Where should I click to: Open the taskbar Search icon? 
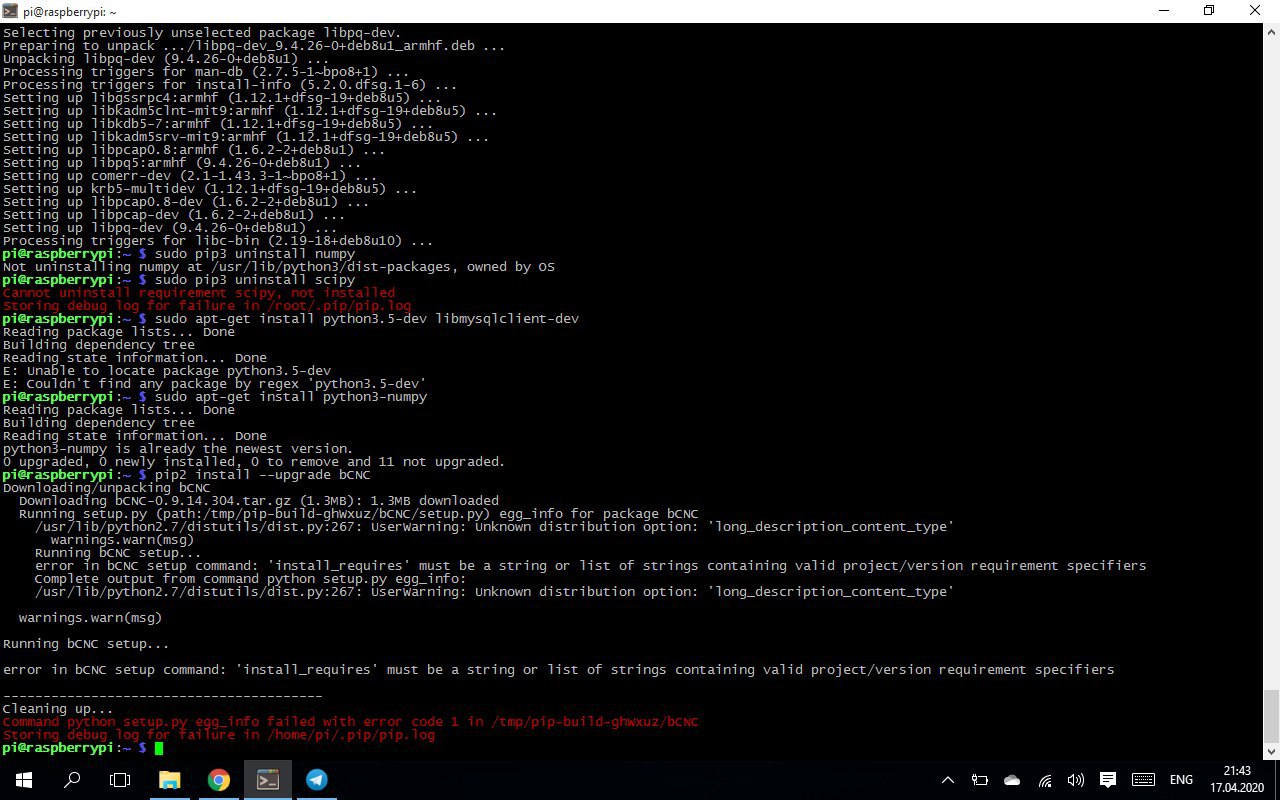click(72, 780)
